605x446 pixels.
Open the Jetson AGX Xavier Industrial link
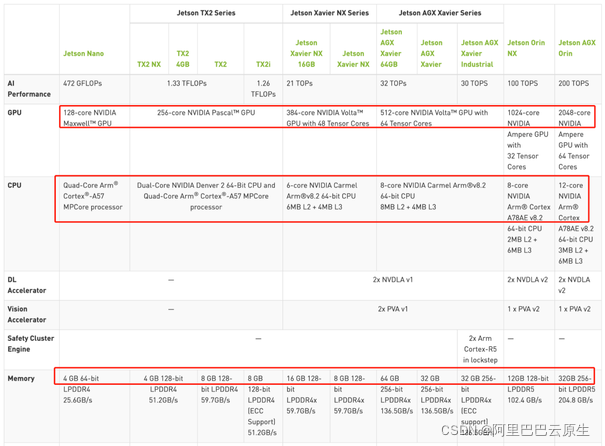tap(480, 54)
